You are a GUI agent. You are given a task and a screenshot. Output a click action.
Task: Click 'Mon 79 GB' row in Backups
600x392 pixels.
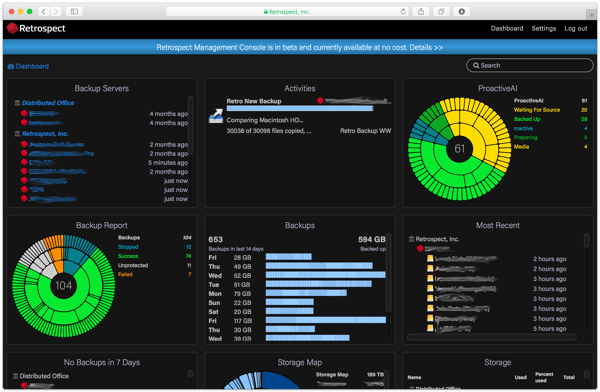277,293
